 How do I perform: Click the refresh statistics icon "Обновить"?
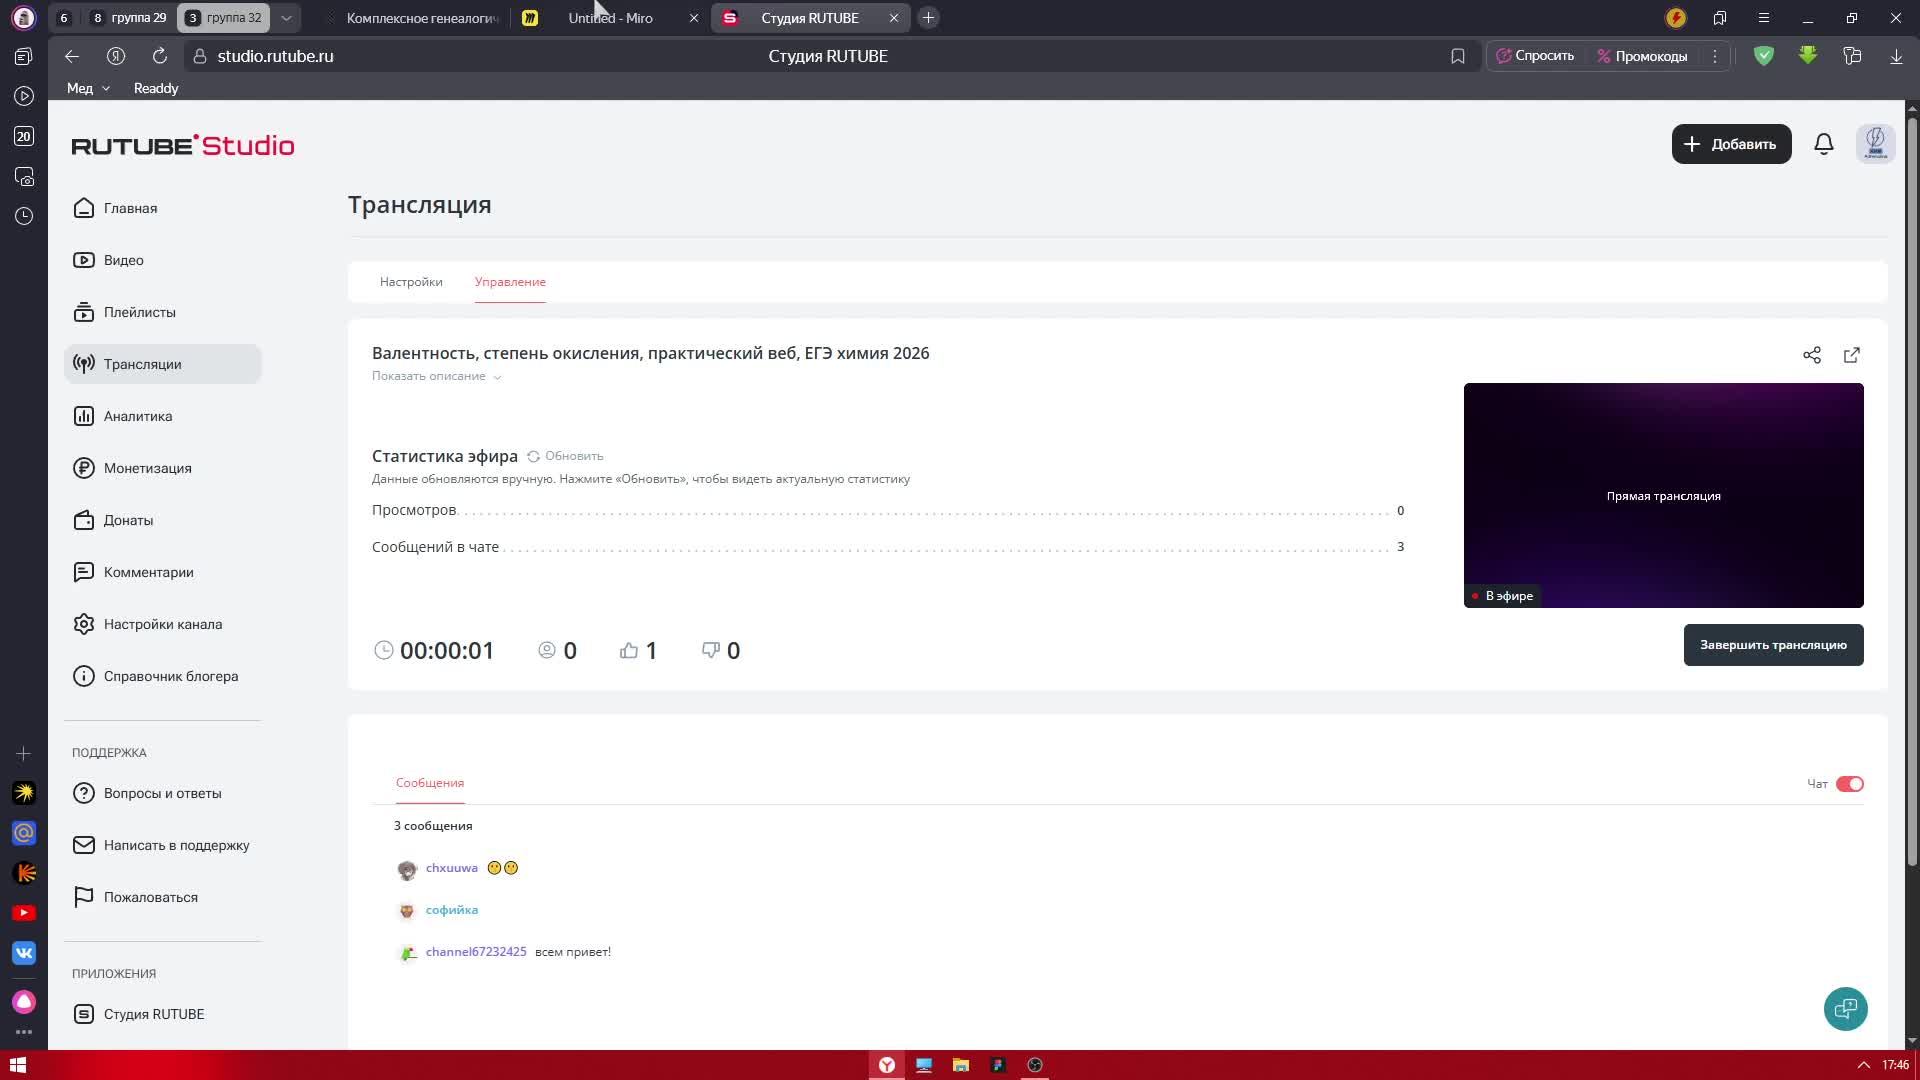(x=565, y=456)
